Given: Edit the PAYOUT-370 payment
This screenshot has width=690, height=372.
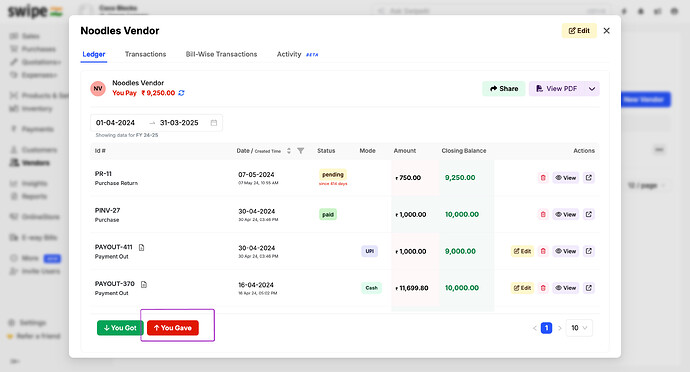Looking at the screenshot, I should pos(522,288).
